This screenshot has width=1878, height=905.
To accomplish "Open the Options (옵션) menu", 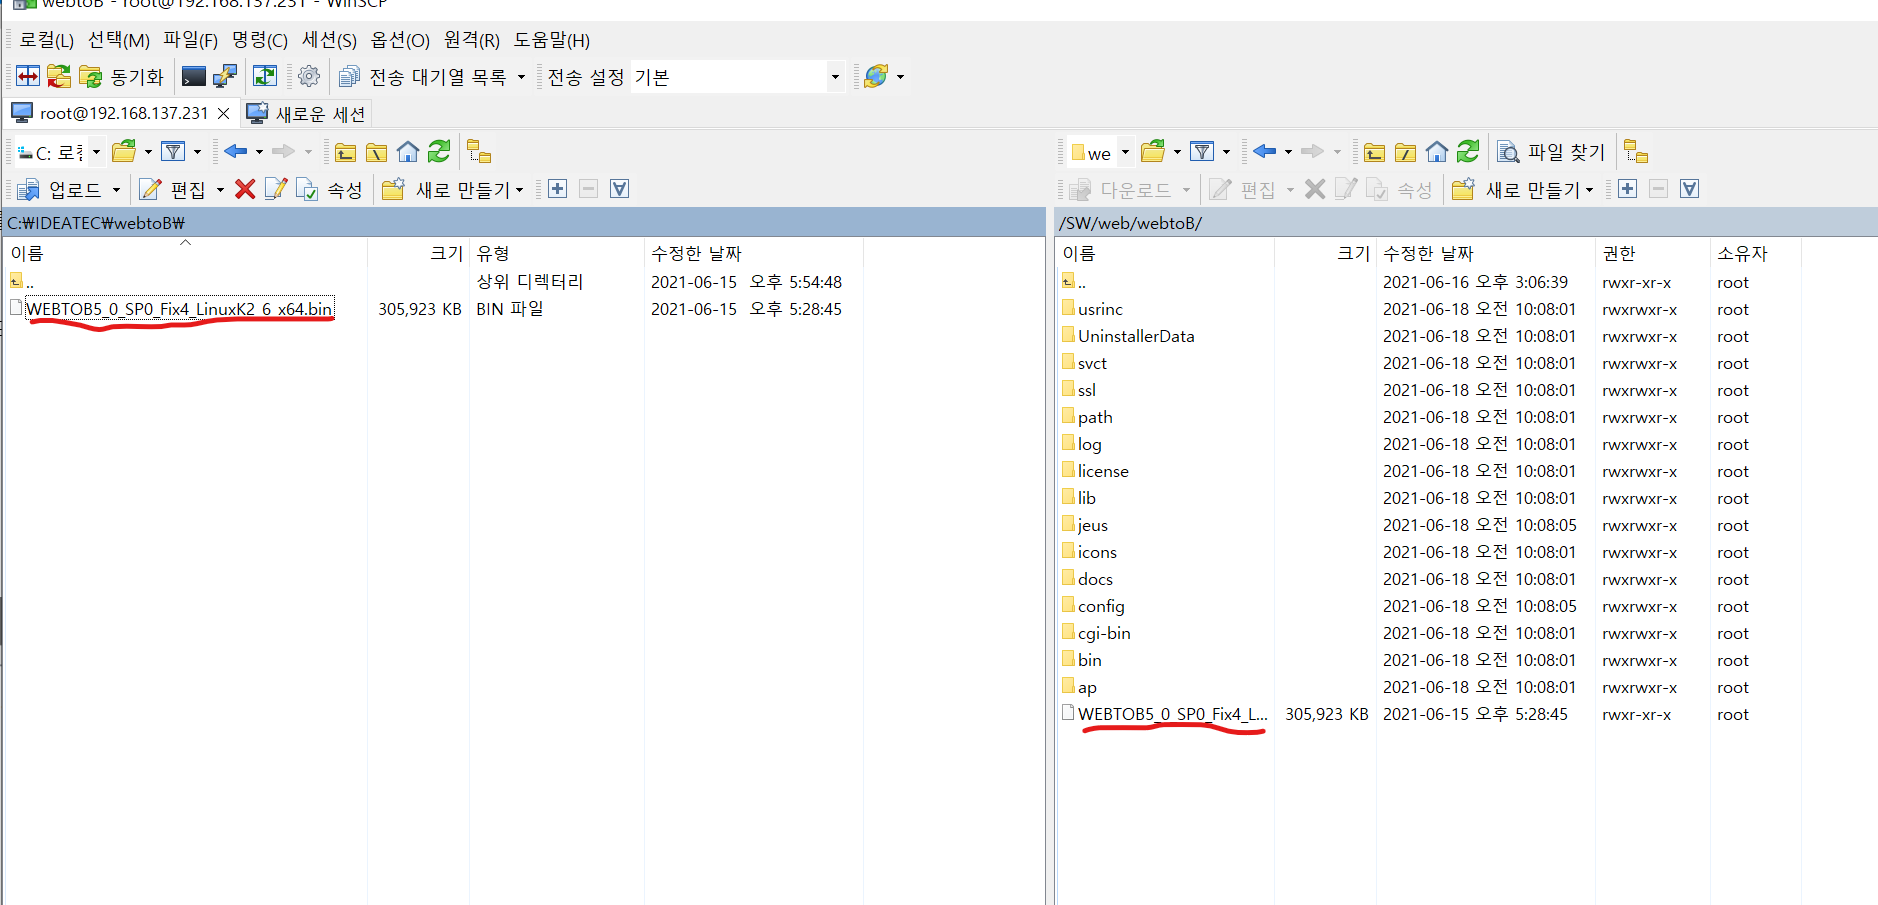I will [400, 40].
